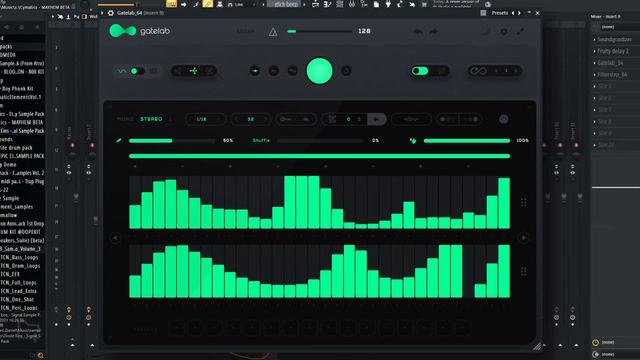Click the last tall bar in upper lane

click(x=504, y=203)
